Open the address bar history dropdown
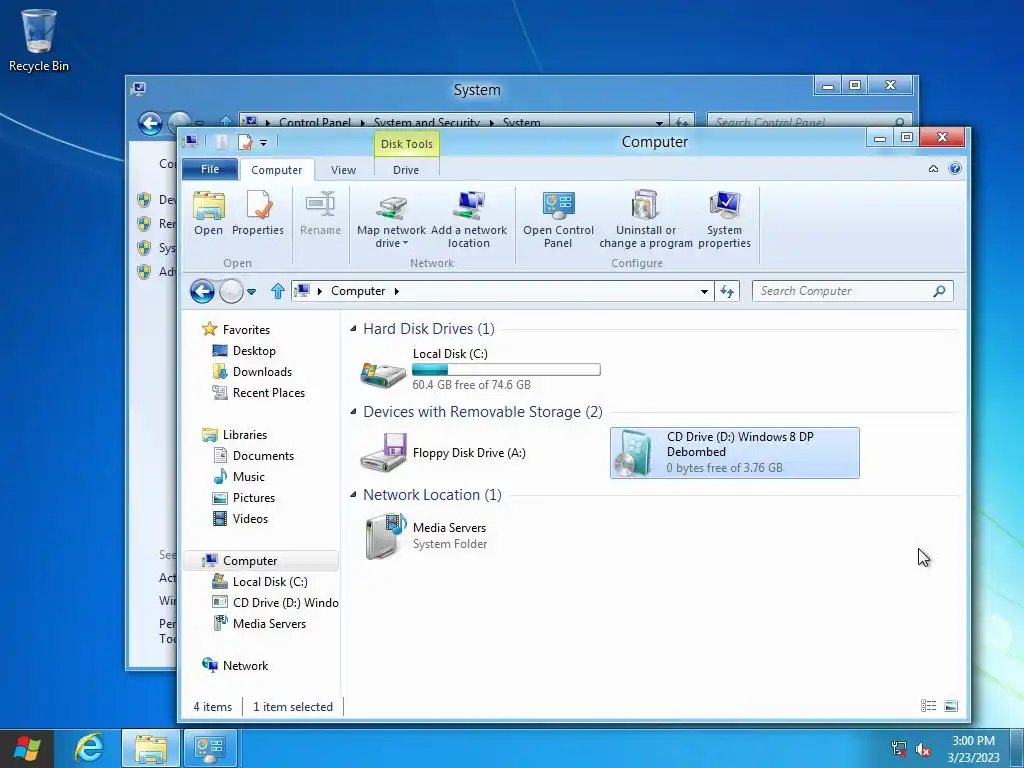The width and height of the screenshot is (1024, 768). [x=704, y=291]
